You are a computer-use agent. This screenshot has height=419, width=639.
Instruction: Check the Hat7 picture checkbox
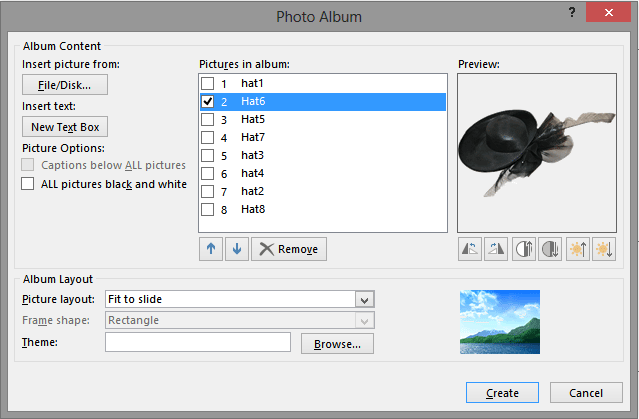coord(207,137)
